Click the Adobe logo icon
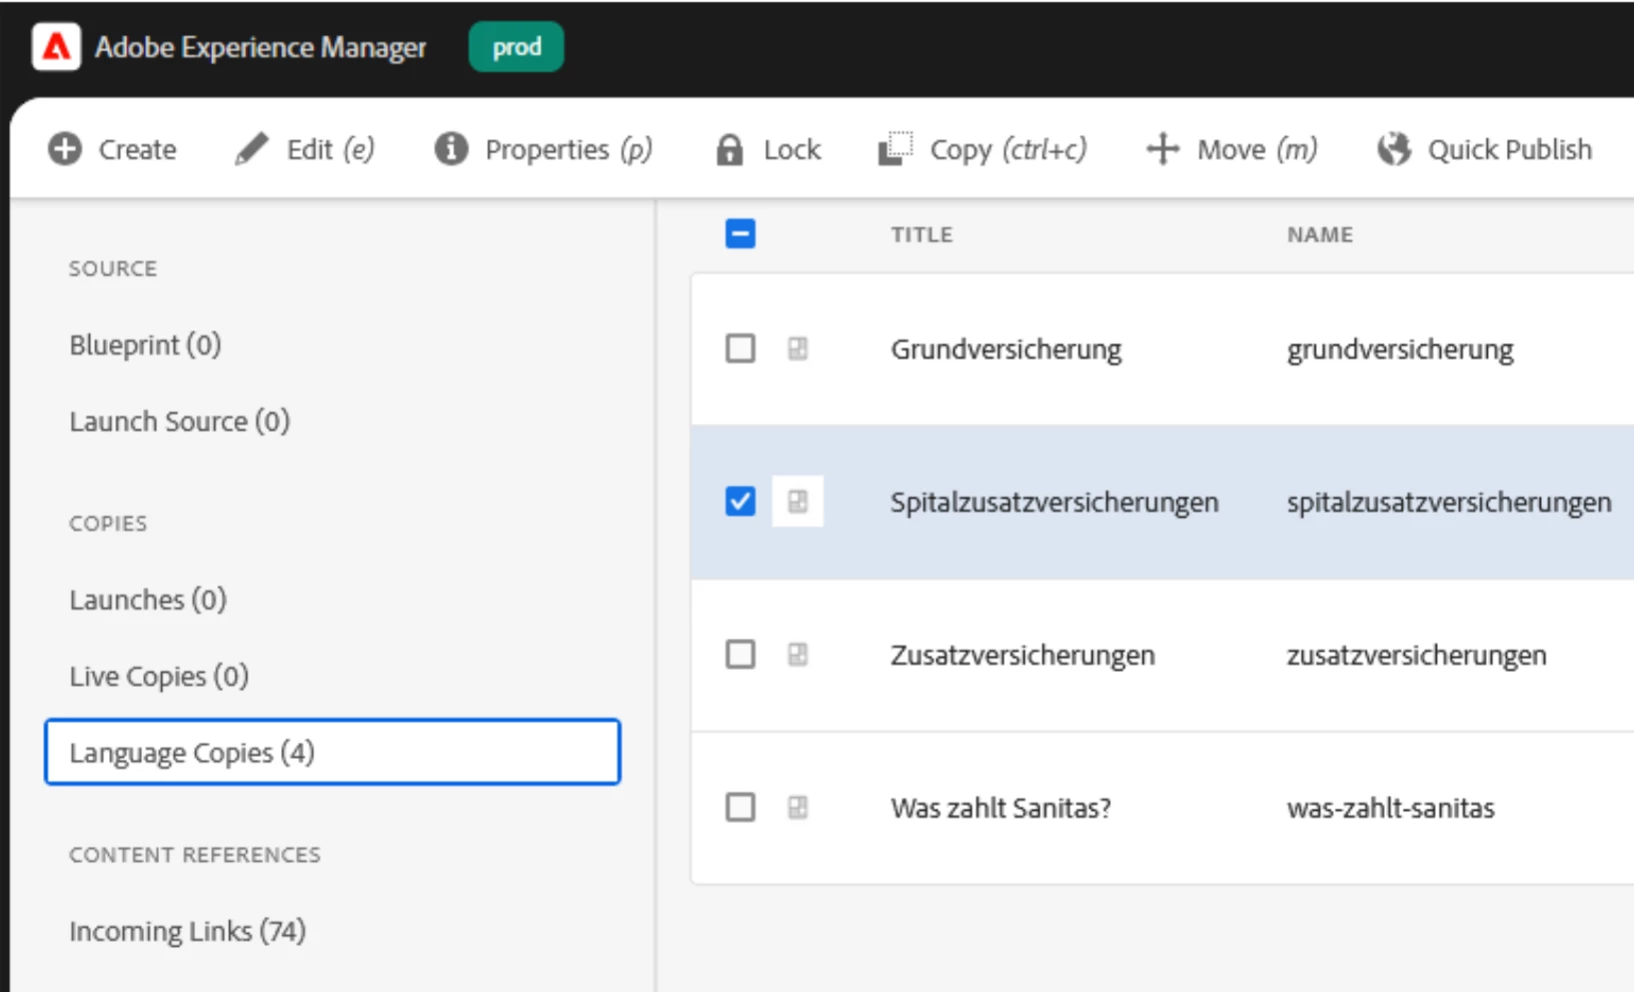 coord(56,47)
